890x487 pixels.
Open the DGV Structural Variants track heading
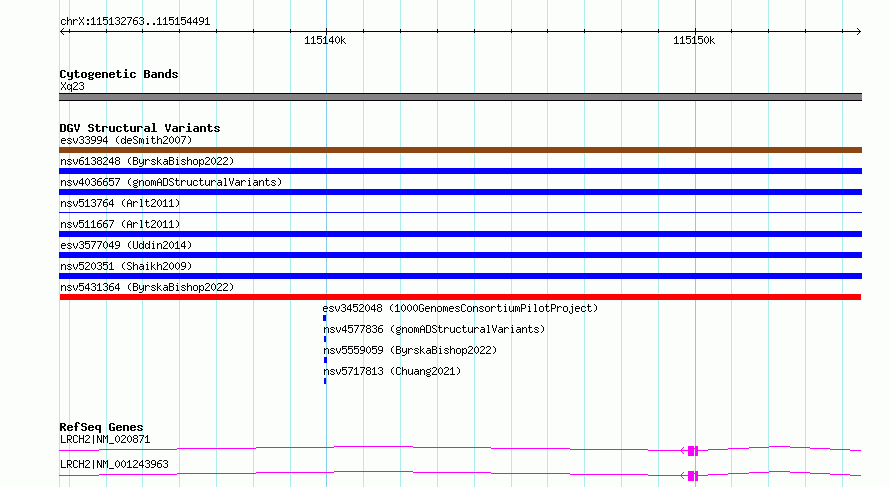140,128
